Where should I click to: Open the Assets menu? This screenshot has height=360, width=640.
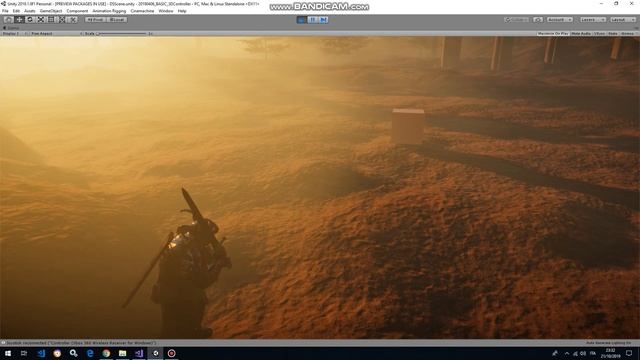(x=29, y=11)
